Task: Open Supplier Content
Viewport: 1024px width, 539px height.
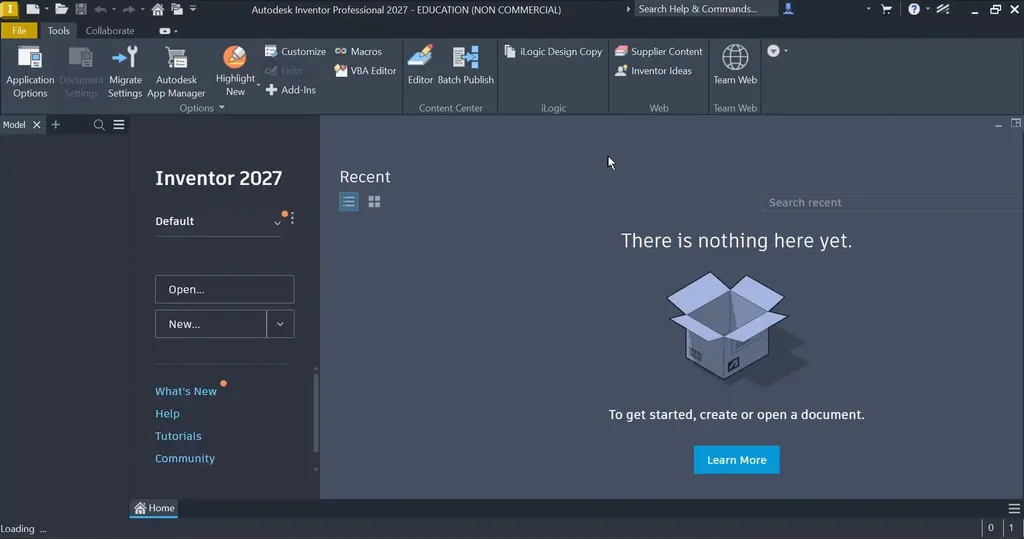Action: pos(658,52)
